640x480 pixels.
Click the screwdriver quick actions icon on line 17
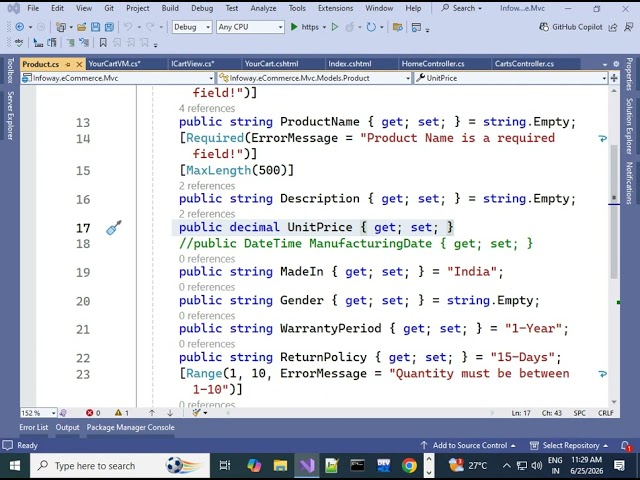coord(114,228)
